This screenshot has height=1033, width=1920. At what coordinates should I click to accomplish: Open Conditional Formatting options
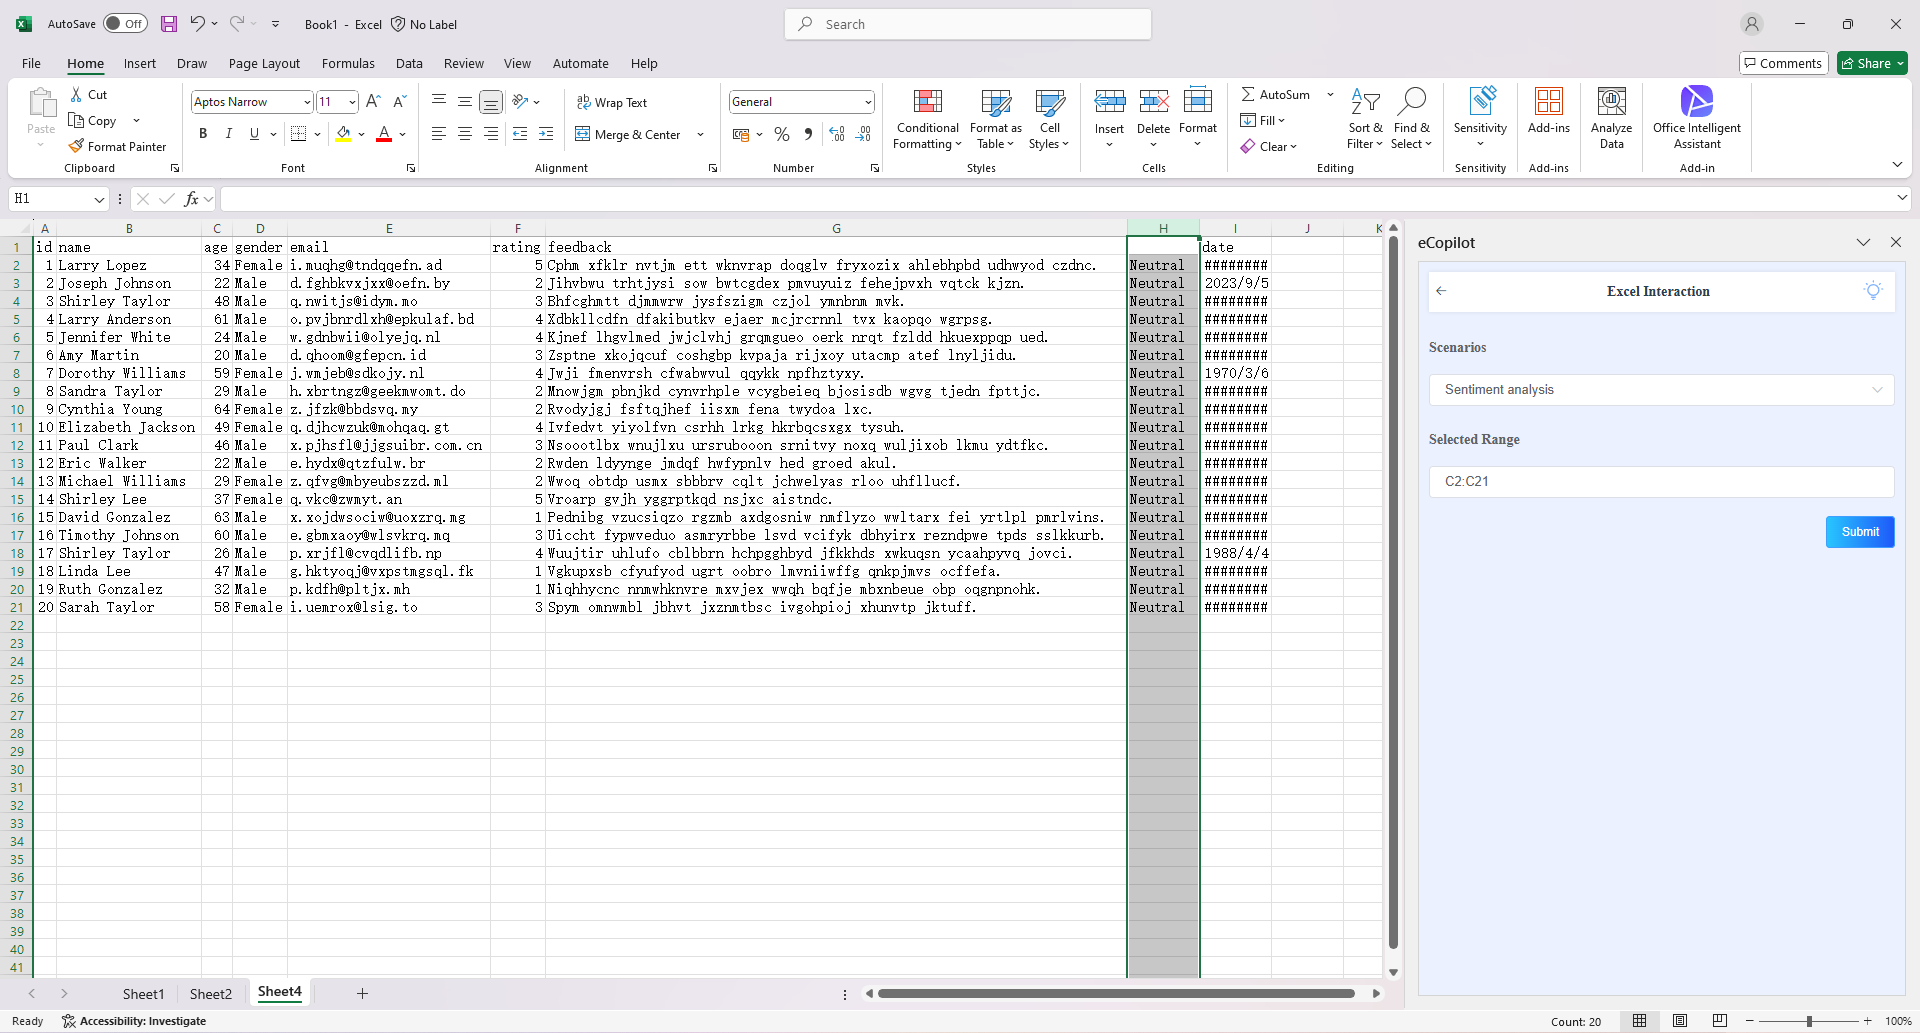click(926, 118)
